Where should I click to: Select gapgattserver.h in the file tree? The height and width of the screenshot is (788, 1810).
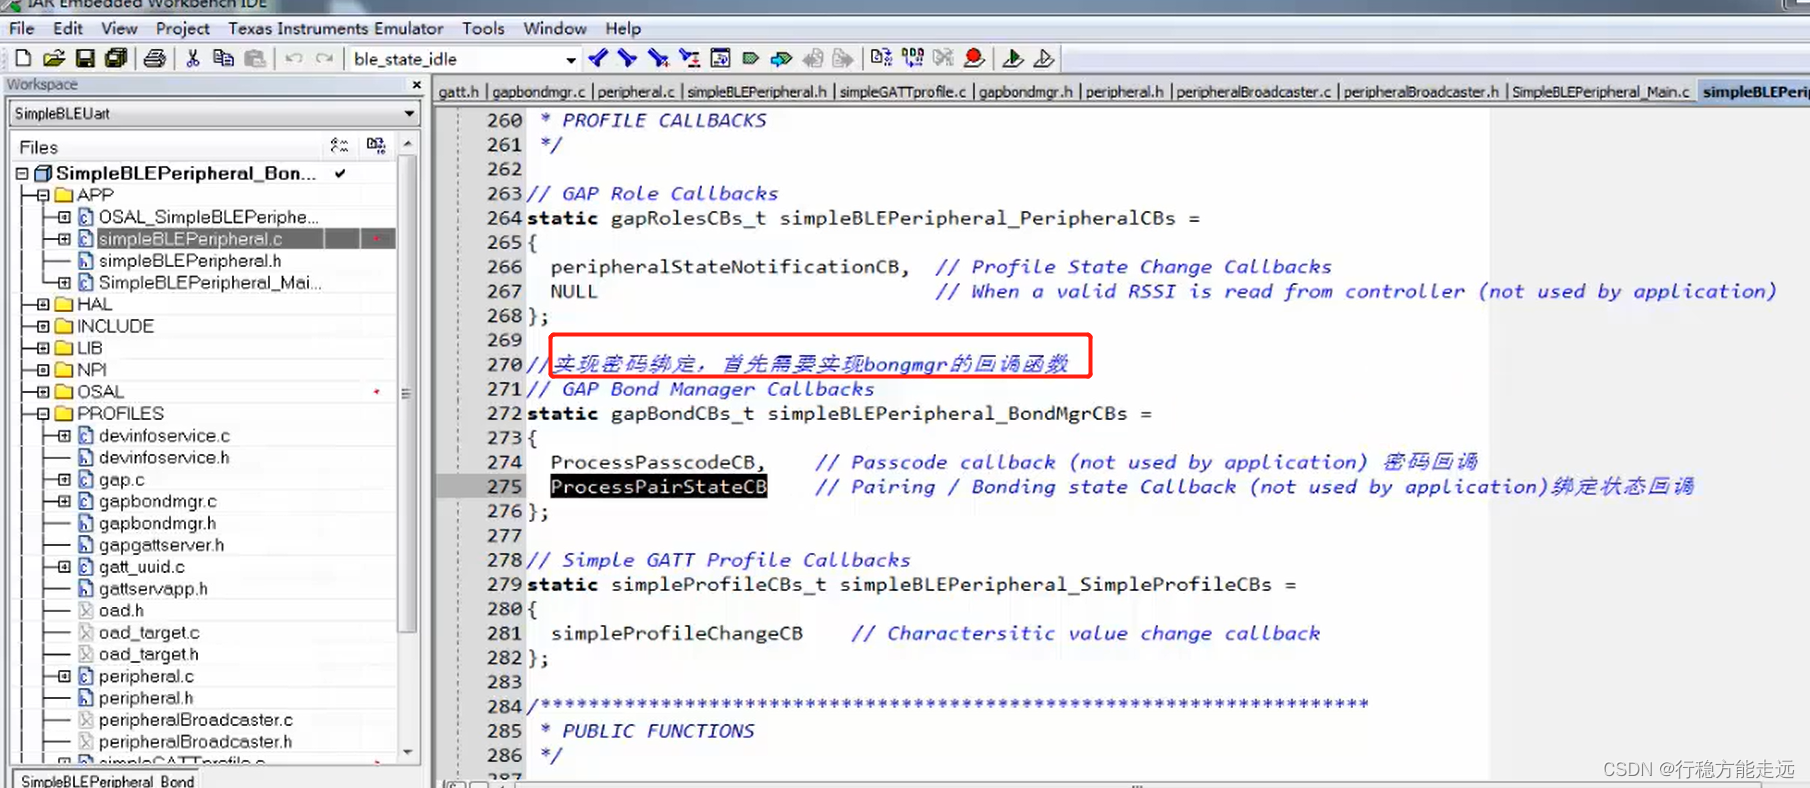161,545
